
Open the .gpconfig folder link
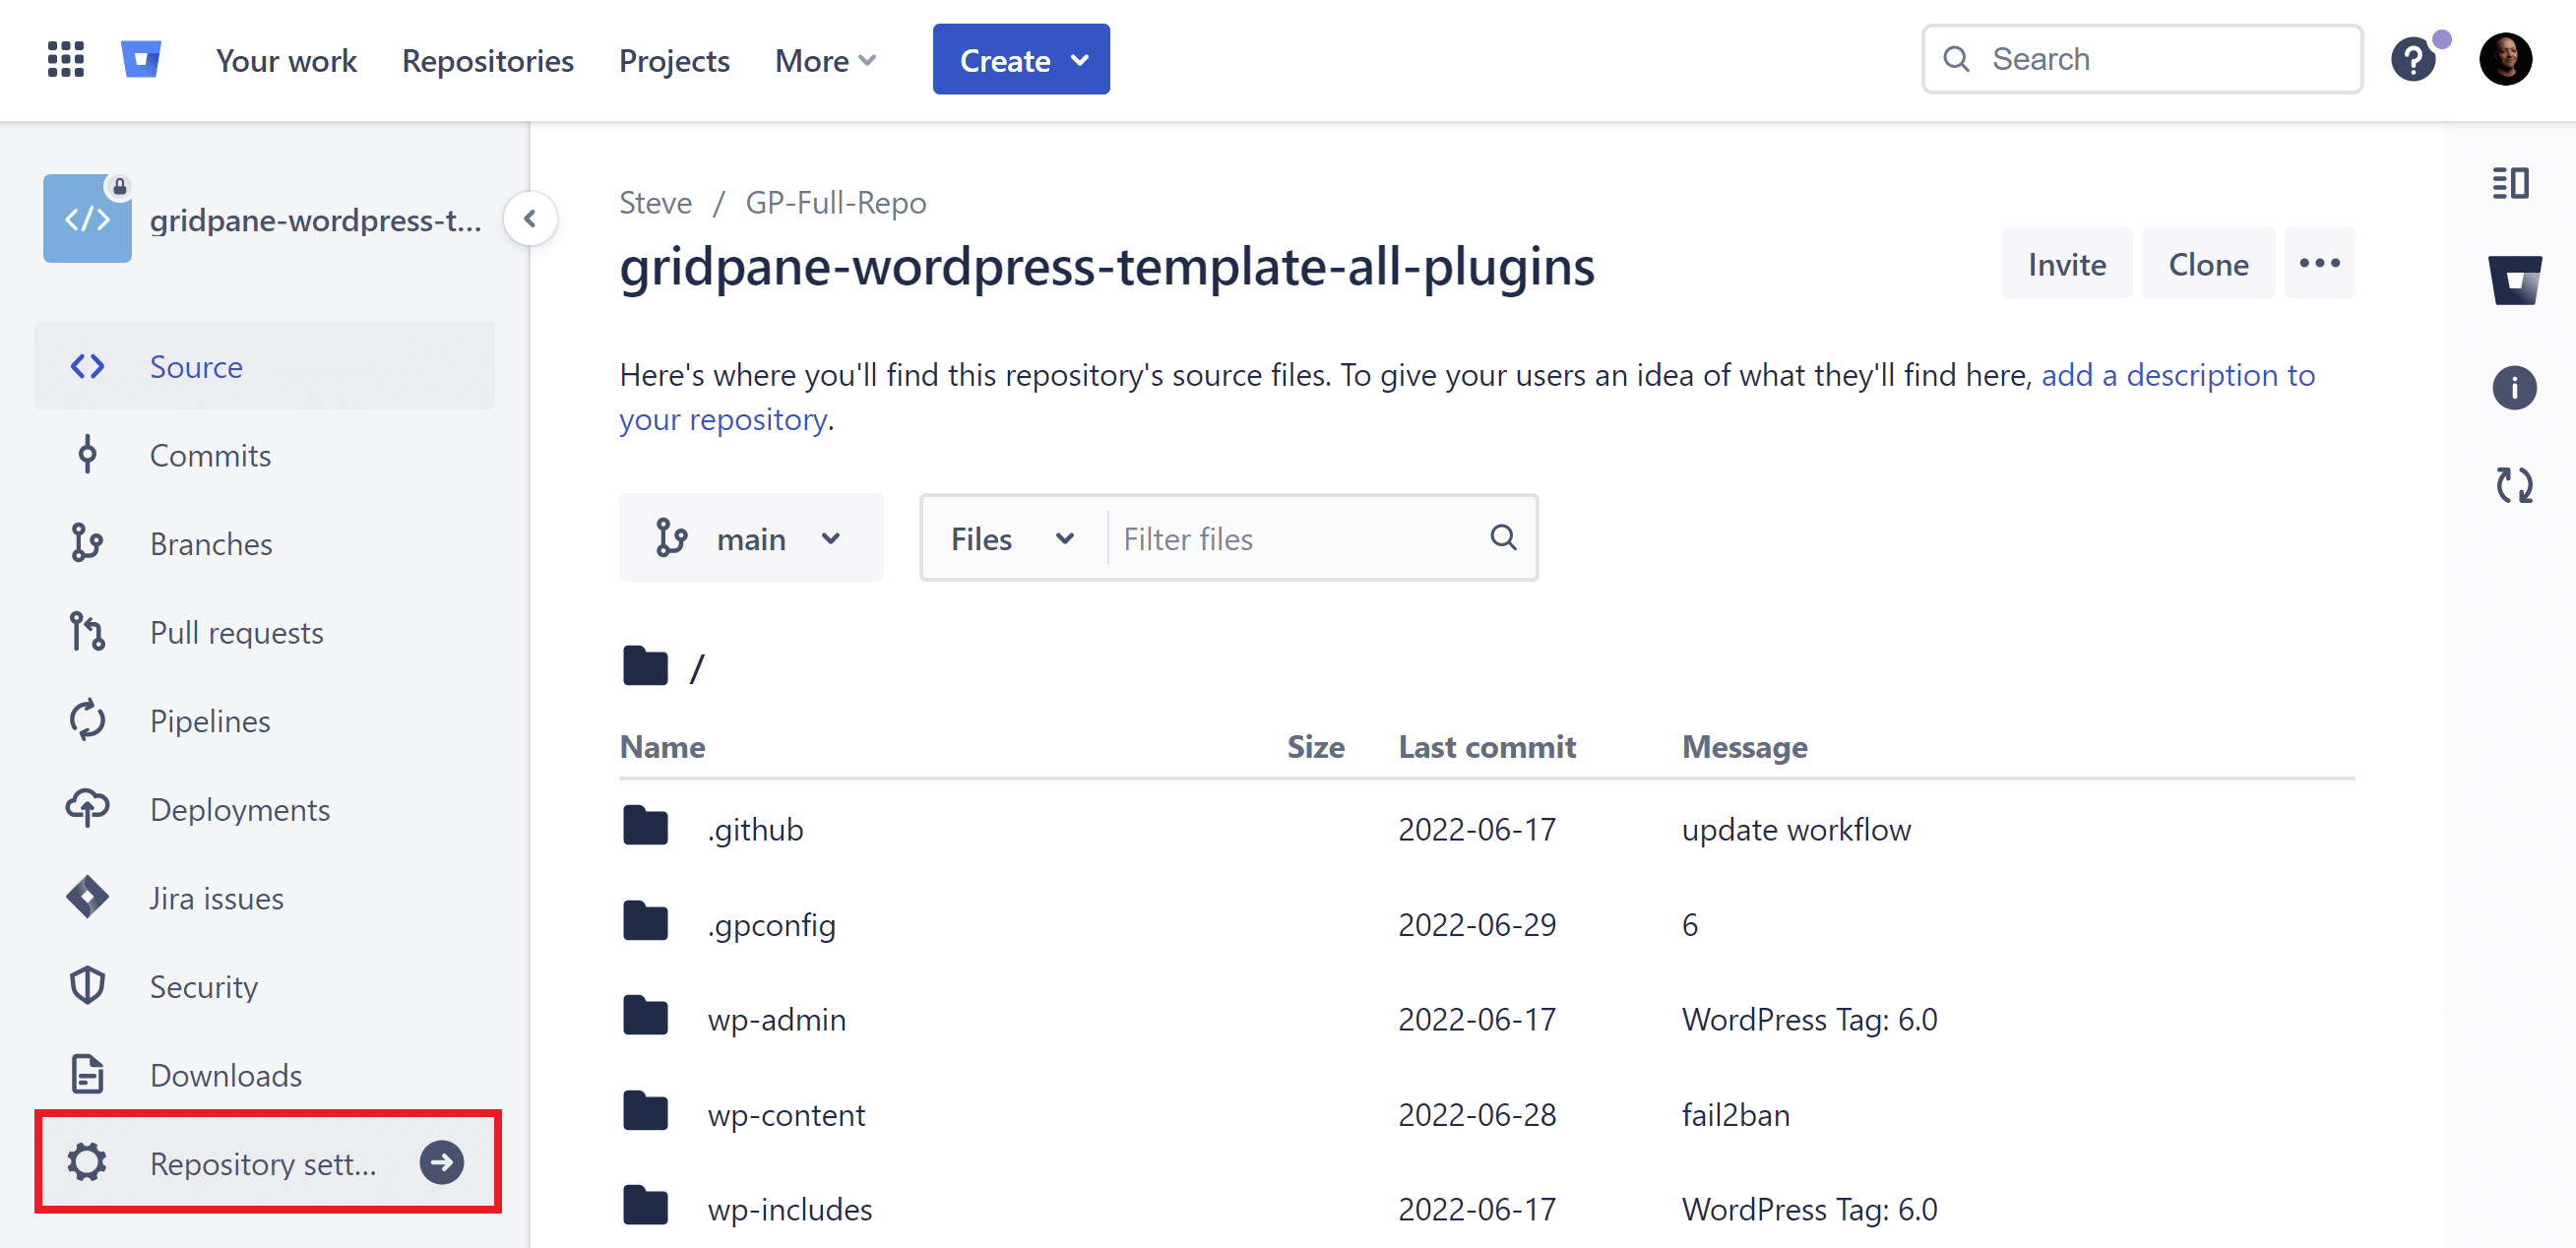pos(772,925)
